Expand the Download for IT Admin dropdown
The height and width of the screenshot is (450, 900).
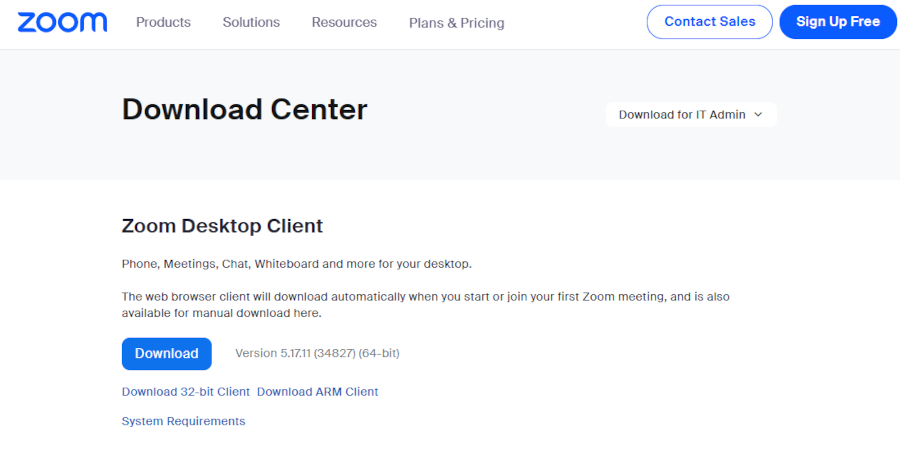tap(682, 115)
